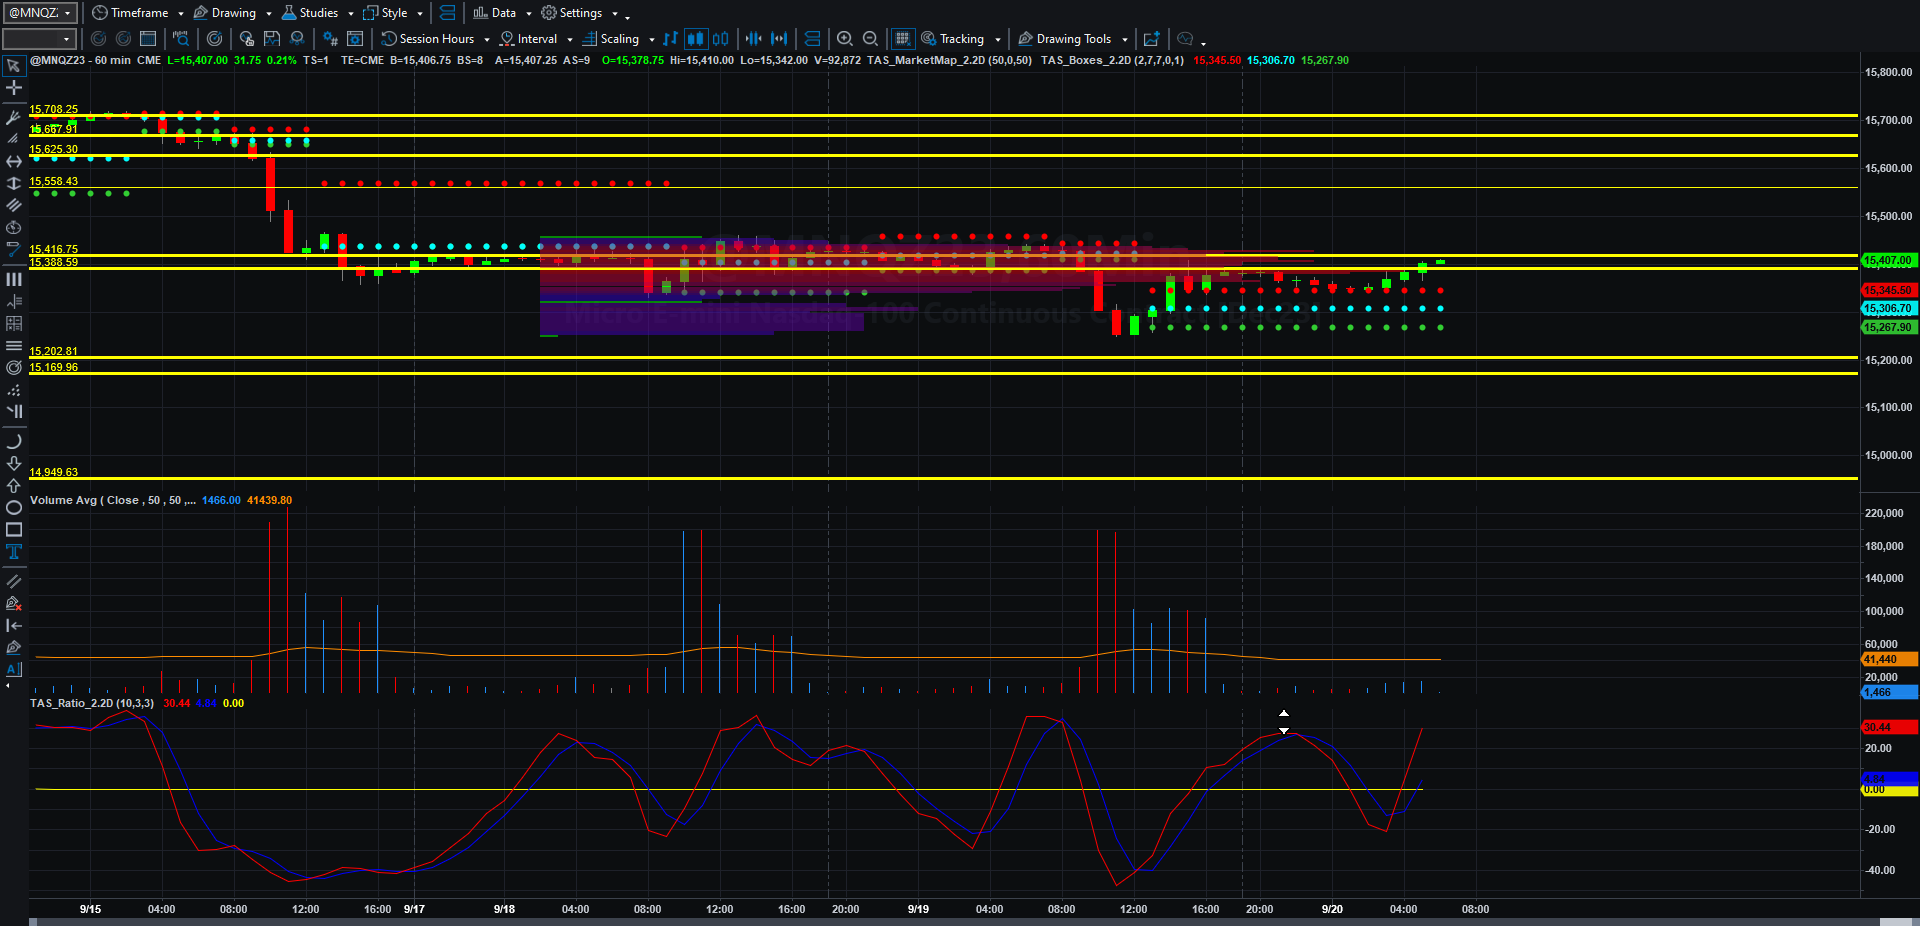The image size is (1920, 926).
Task: Open the Scaling dropdown
Action: pyautogui.click(x=619, y=39)
